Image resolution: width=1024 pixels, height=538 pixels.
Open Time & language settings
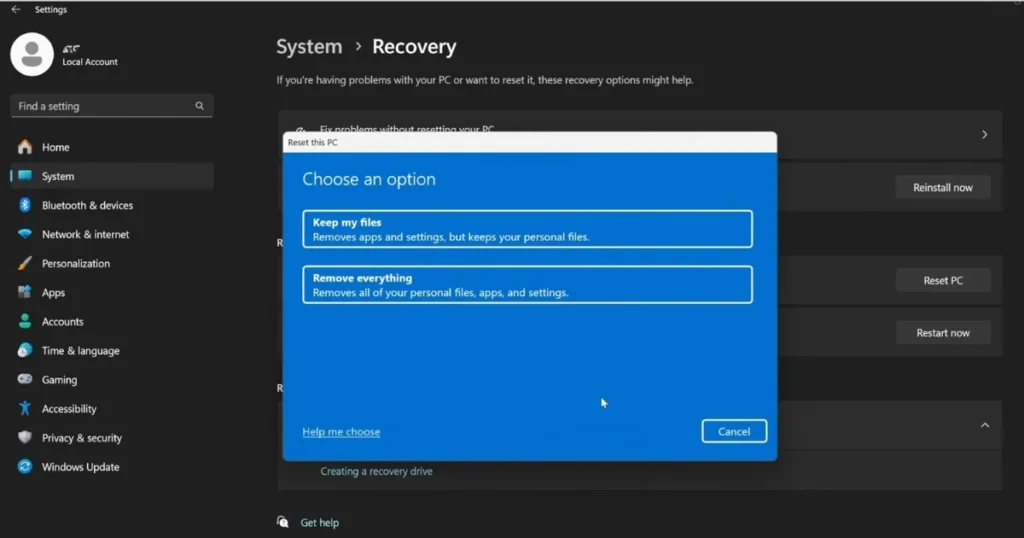[112, 350]
